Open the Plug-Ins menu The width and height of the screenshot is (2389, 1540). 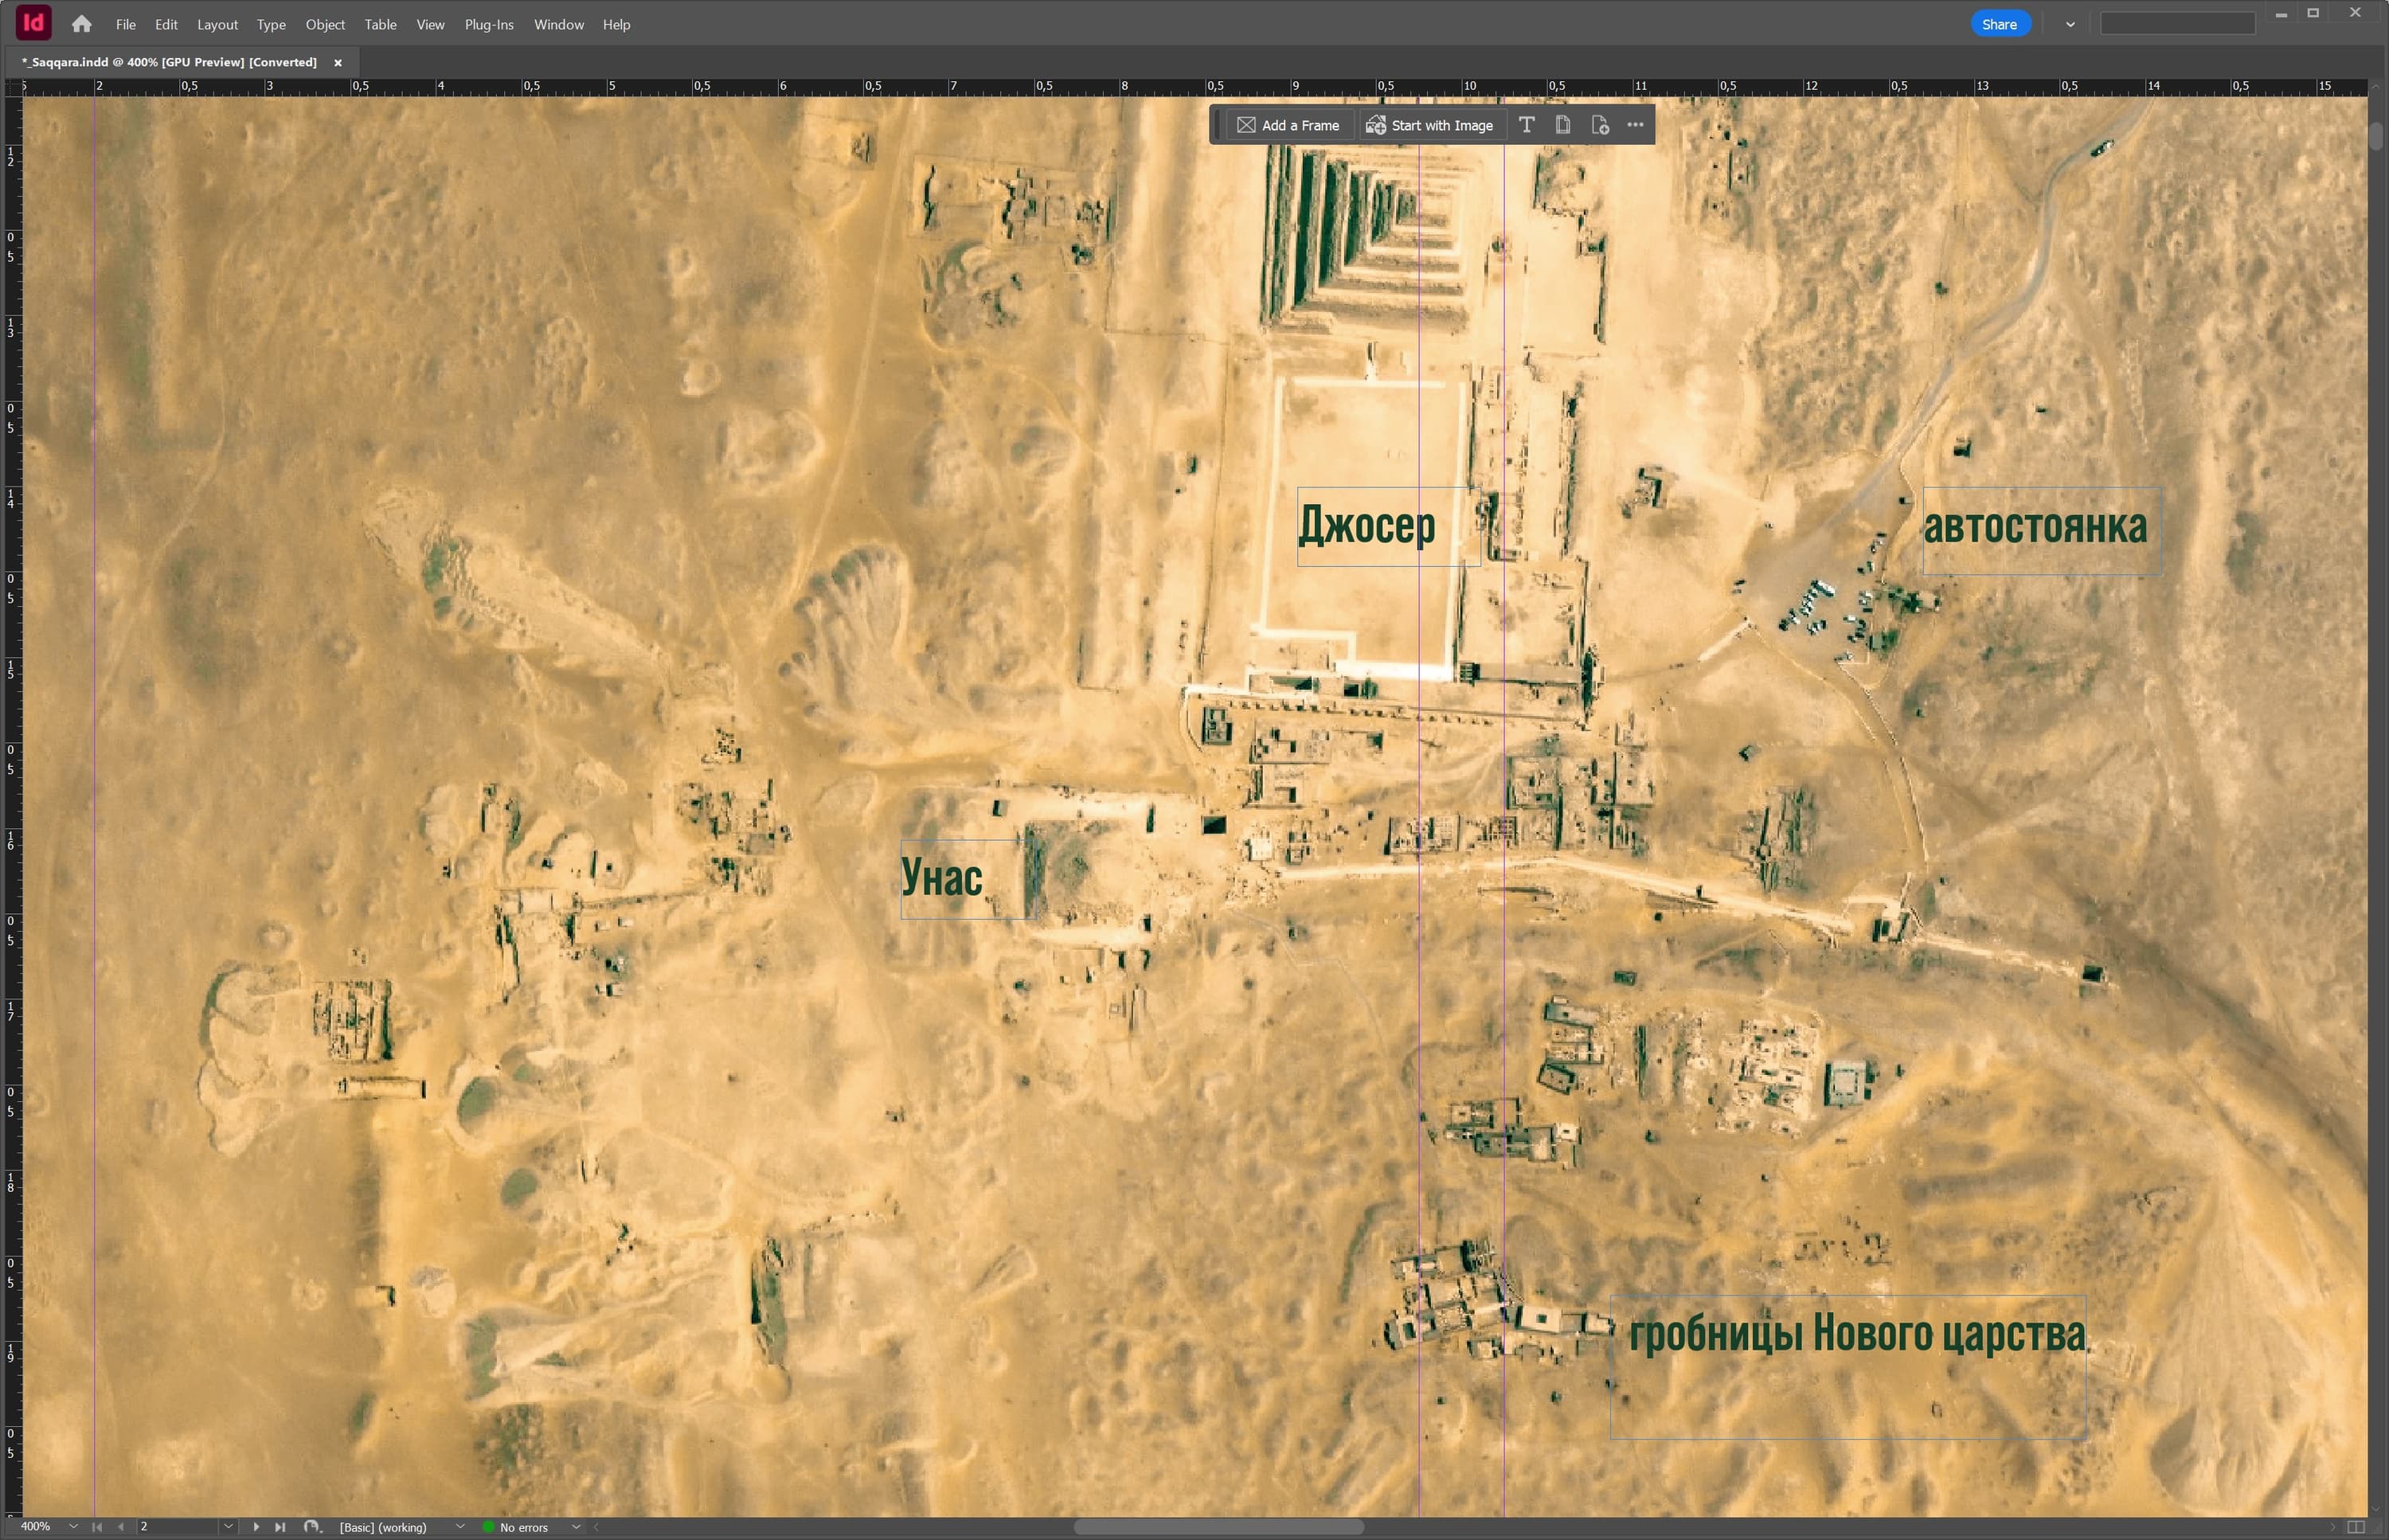(489, 24)
